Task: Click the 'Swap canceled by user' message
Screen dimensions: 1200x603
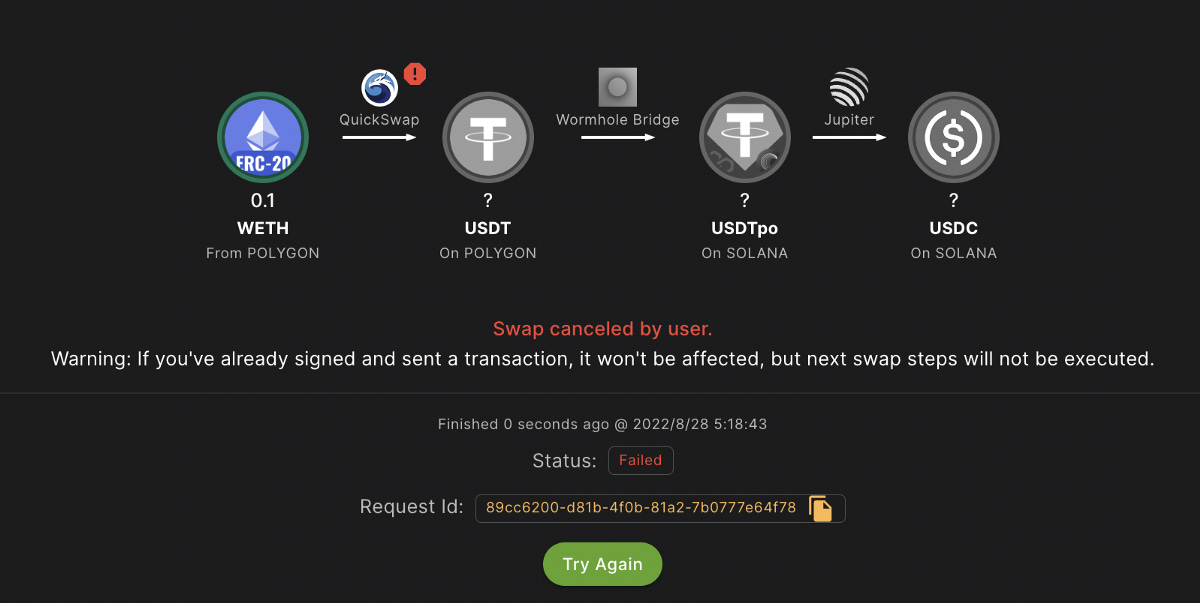Action: [602, 328]
